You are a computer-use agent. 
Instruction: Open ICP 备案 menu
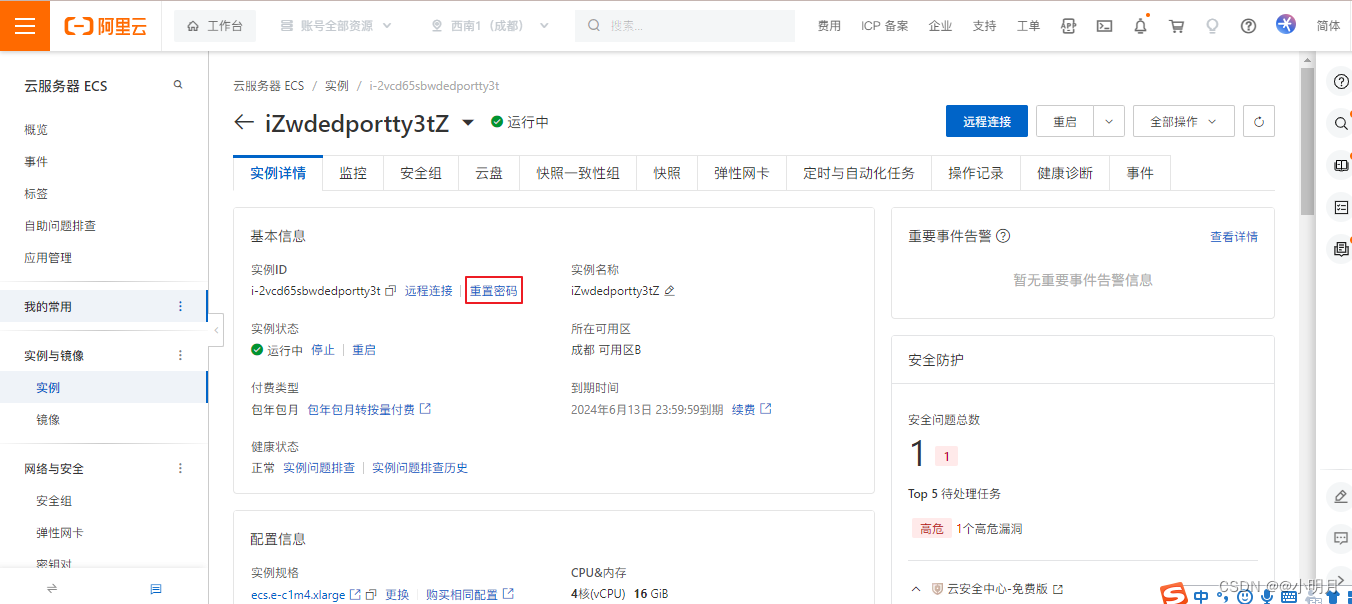coord(885,26)
